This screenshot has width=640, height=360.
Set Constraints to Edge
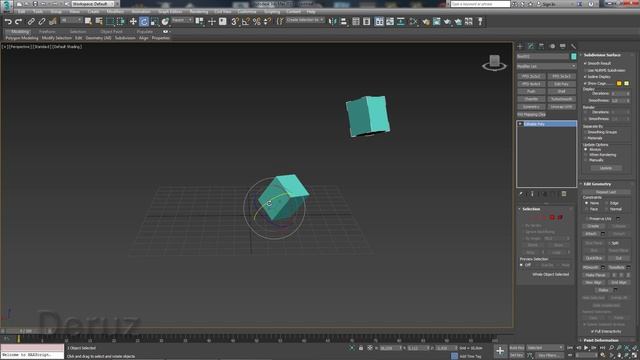click(607, 203)
